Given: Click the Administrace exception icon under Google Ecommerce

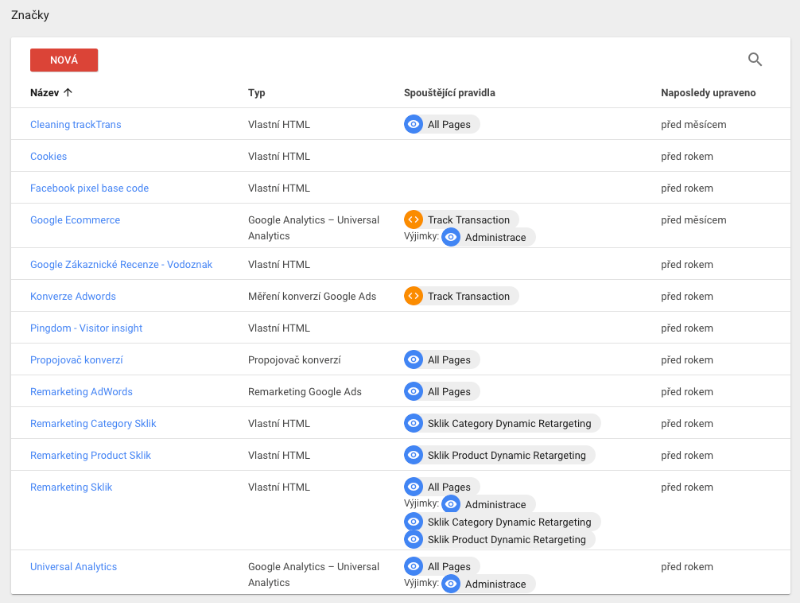Looking at the screenshot, I should pos(451,237).
